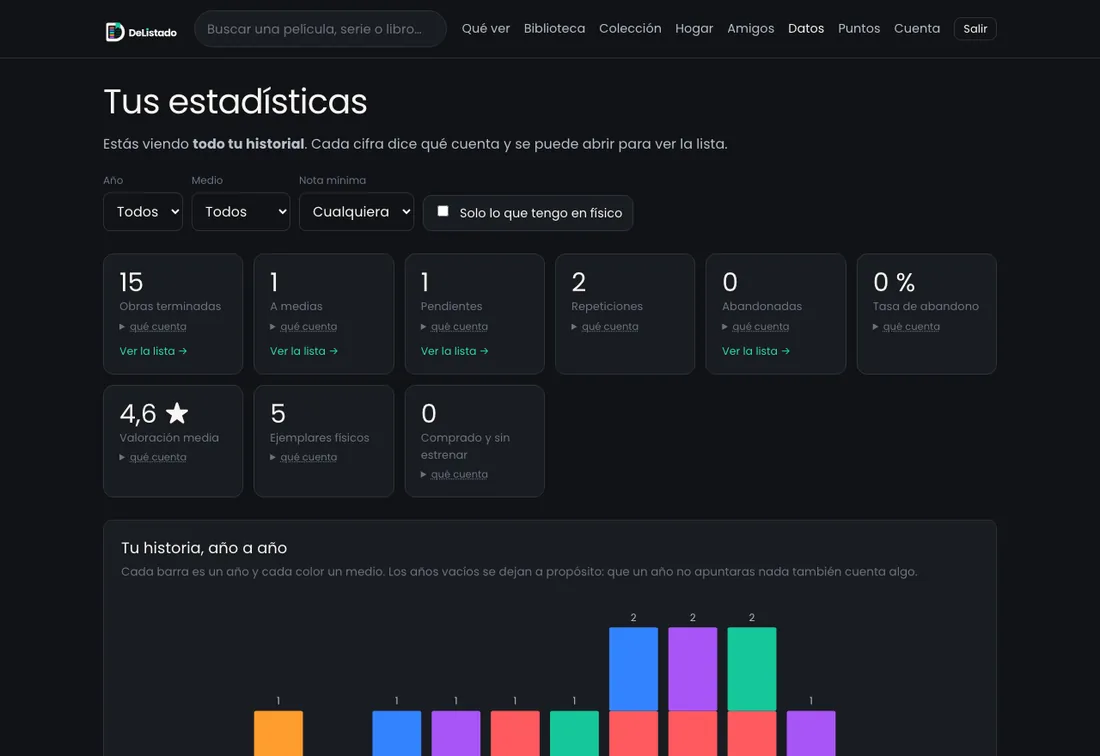The image size is (1100, 756).
Task: Expand qué cuenta under Tasa de abandono
Action: pos(906,327)
